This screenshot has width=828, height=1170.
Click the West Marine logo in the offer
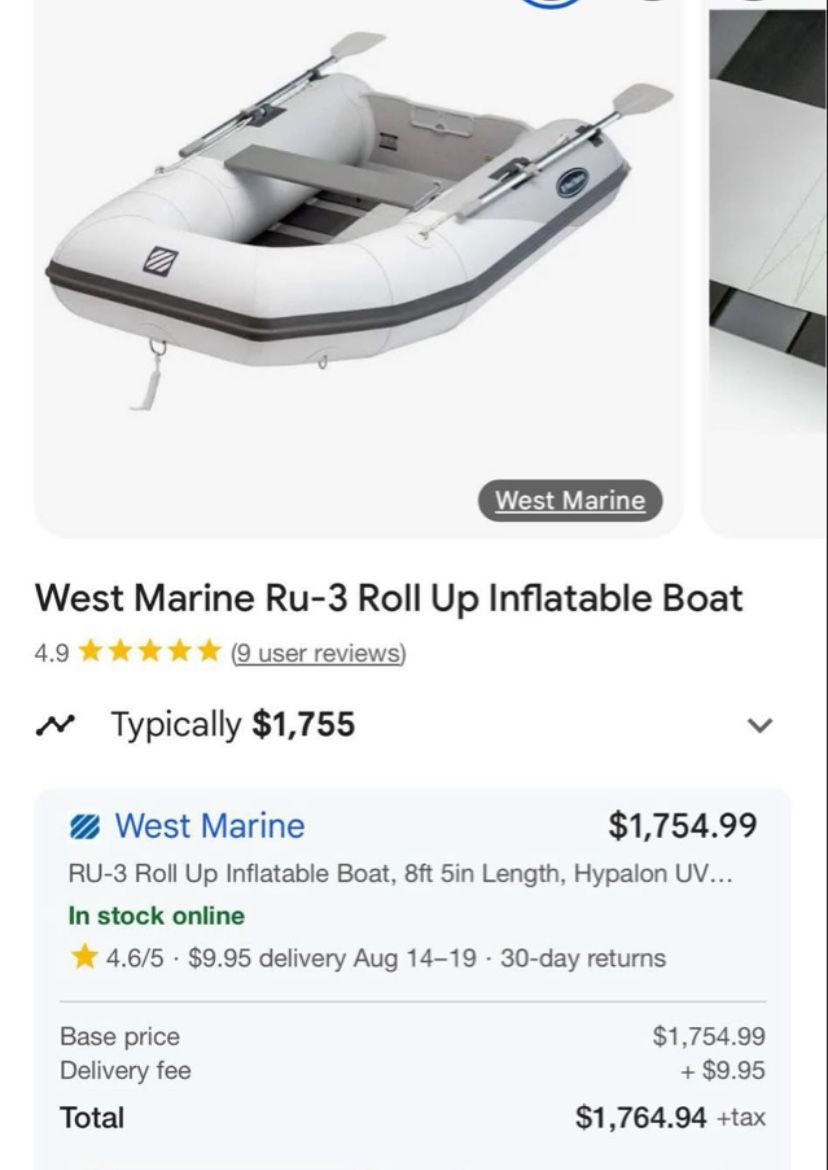(84, 827)
